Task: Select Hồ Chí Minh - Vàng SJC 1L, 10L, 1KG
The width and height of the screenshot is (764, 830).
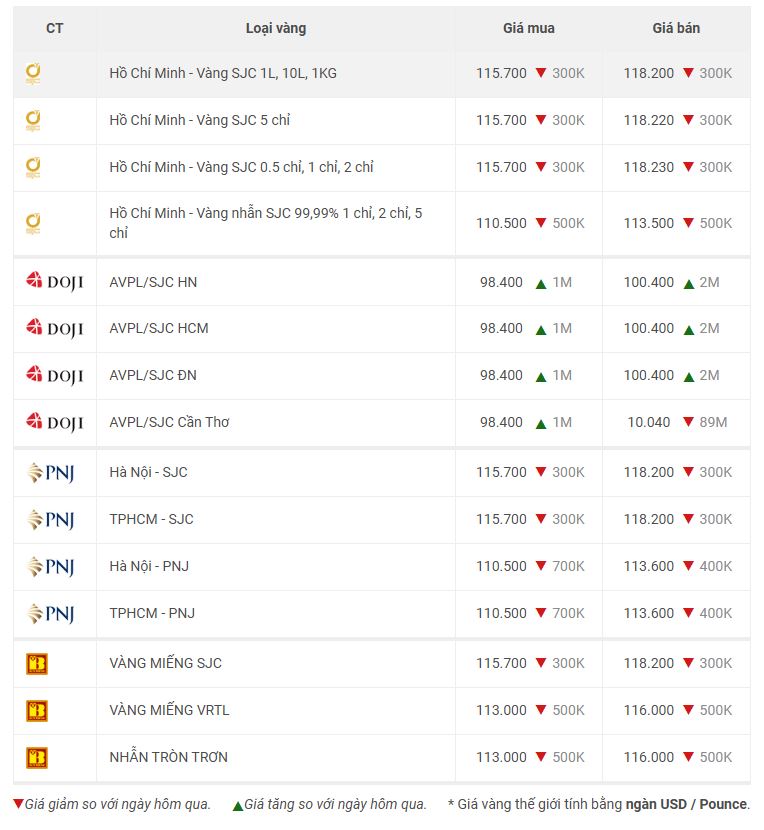Action: coord(223,73)
